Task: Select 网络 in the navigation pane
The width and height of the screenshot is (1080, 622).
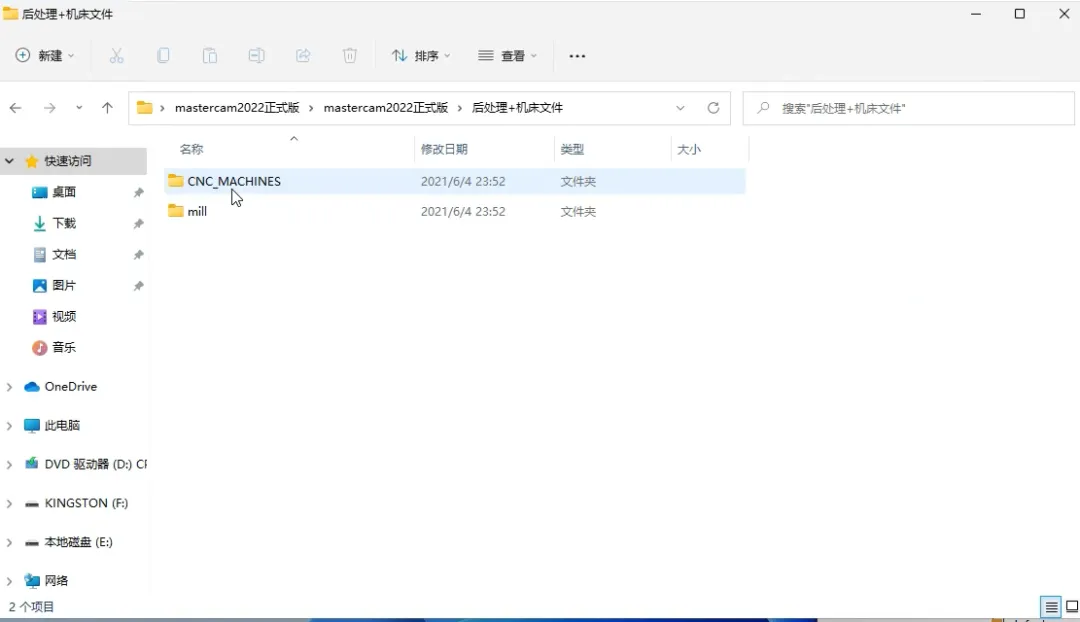Action: (56, 581)
